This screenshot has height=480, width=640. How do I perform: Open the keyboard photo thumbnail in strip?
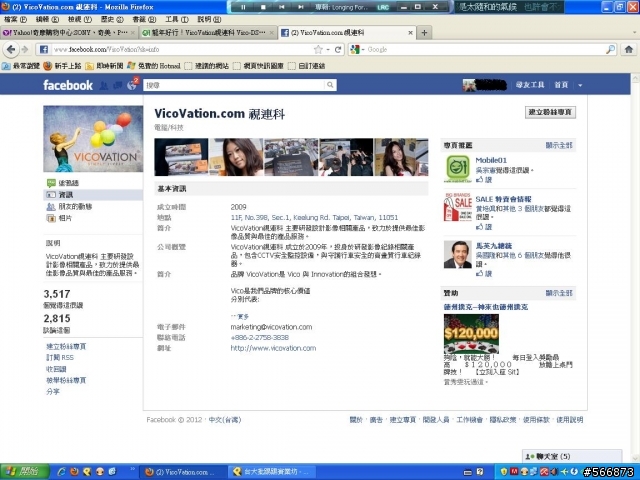[291, 157]
